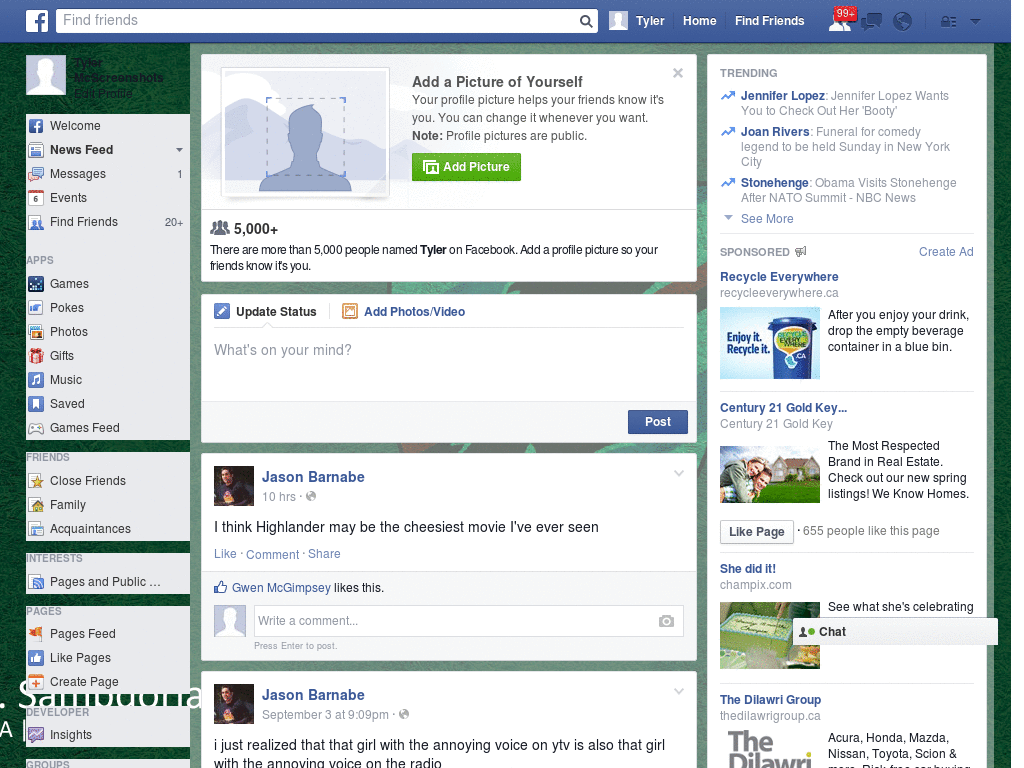Viewport: 1024px width, 768px height.
Task: Click Find Friends in the top bar
Action: click(x=769, y=21)
